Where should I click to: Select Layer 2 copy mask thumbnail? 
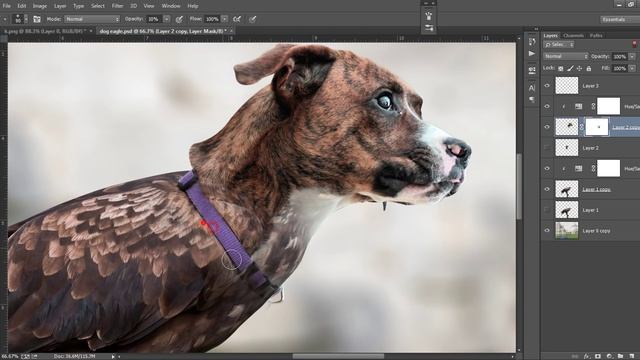point(597,127)
